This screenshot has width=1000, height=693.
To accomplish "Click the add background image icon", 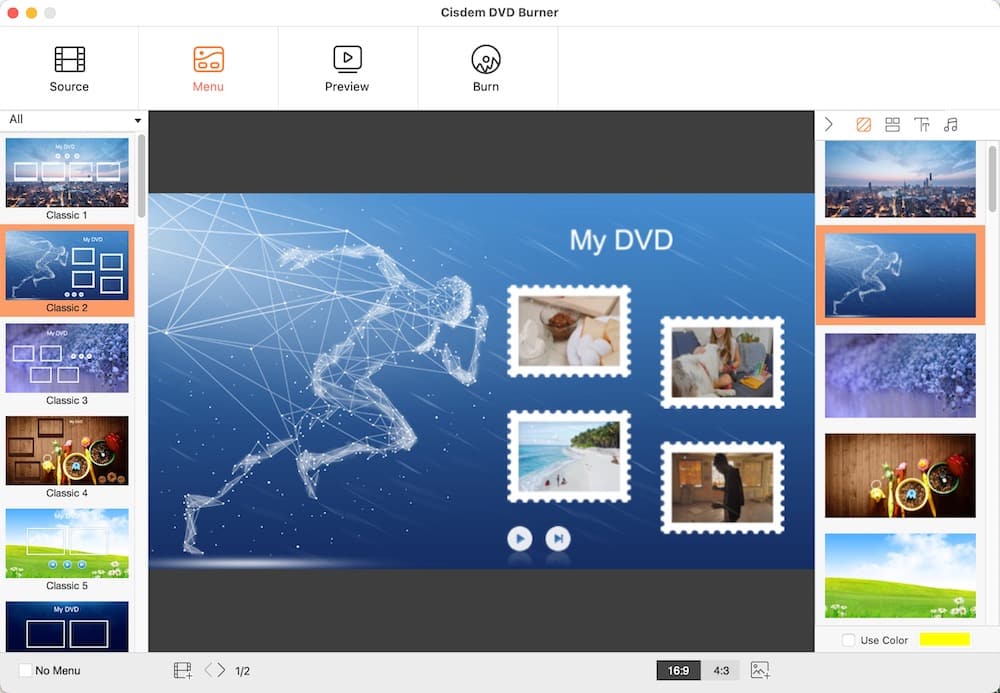I will (x=760, y=670).
